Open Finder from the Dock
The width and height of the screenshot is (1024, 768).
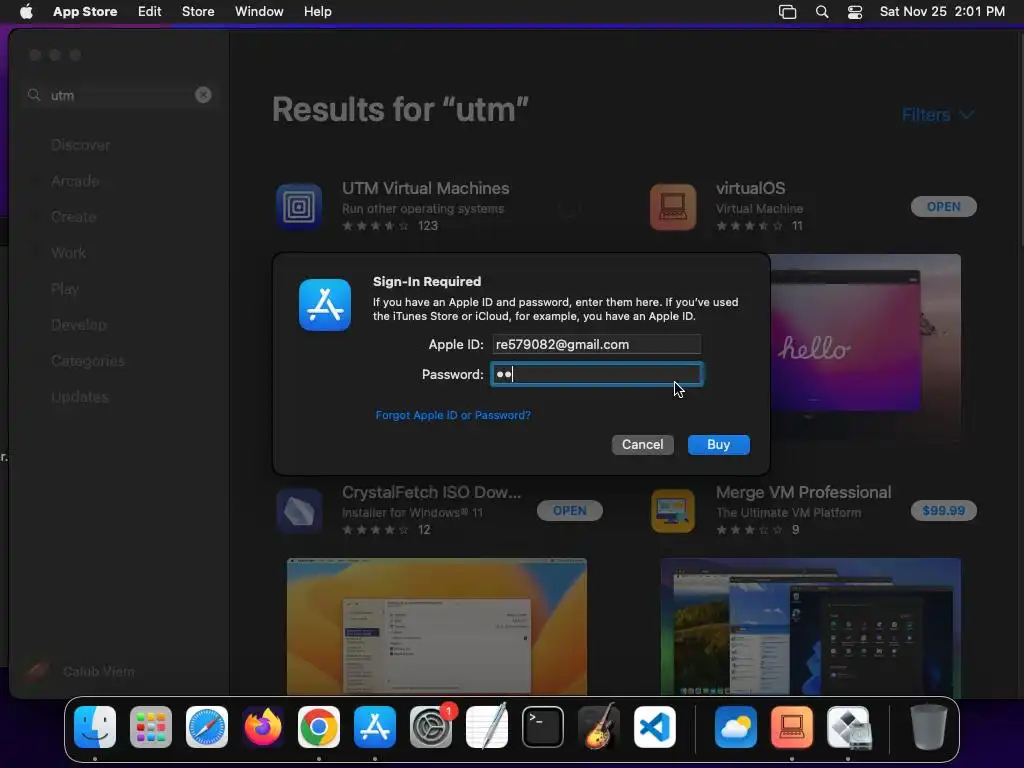point(95,727)
